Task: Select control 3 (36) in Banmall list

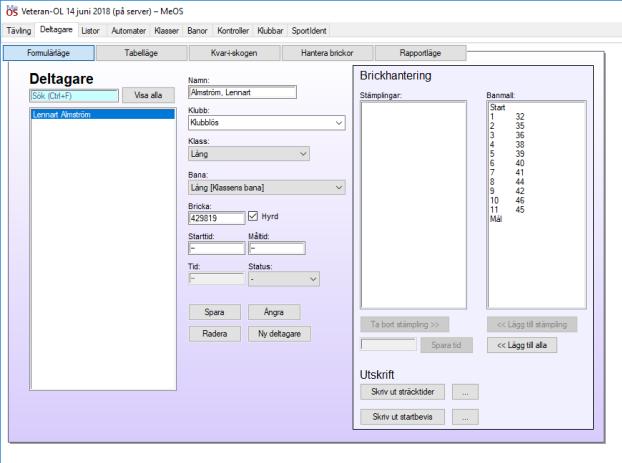Action: [536, 135]
